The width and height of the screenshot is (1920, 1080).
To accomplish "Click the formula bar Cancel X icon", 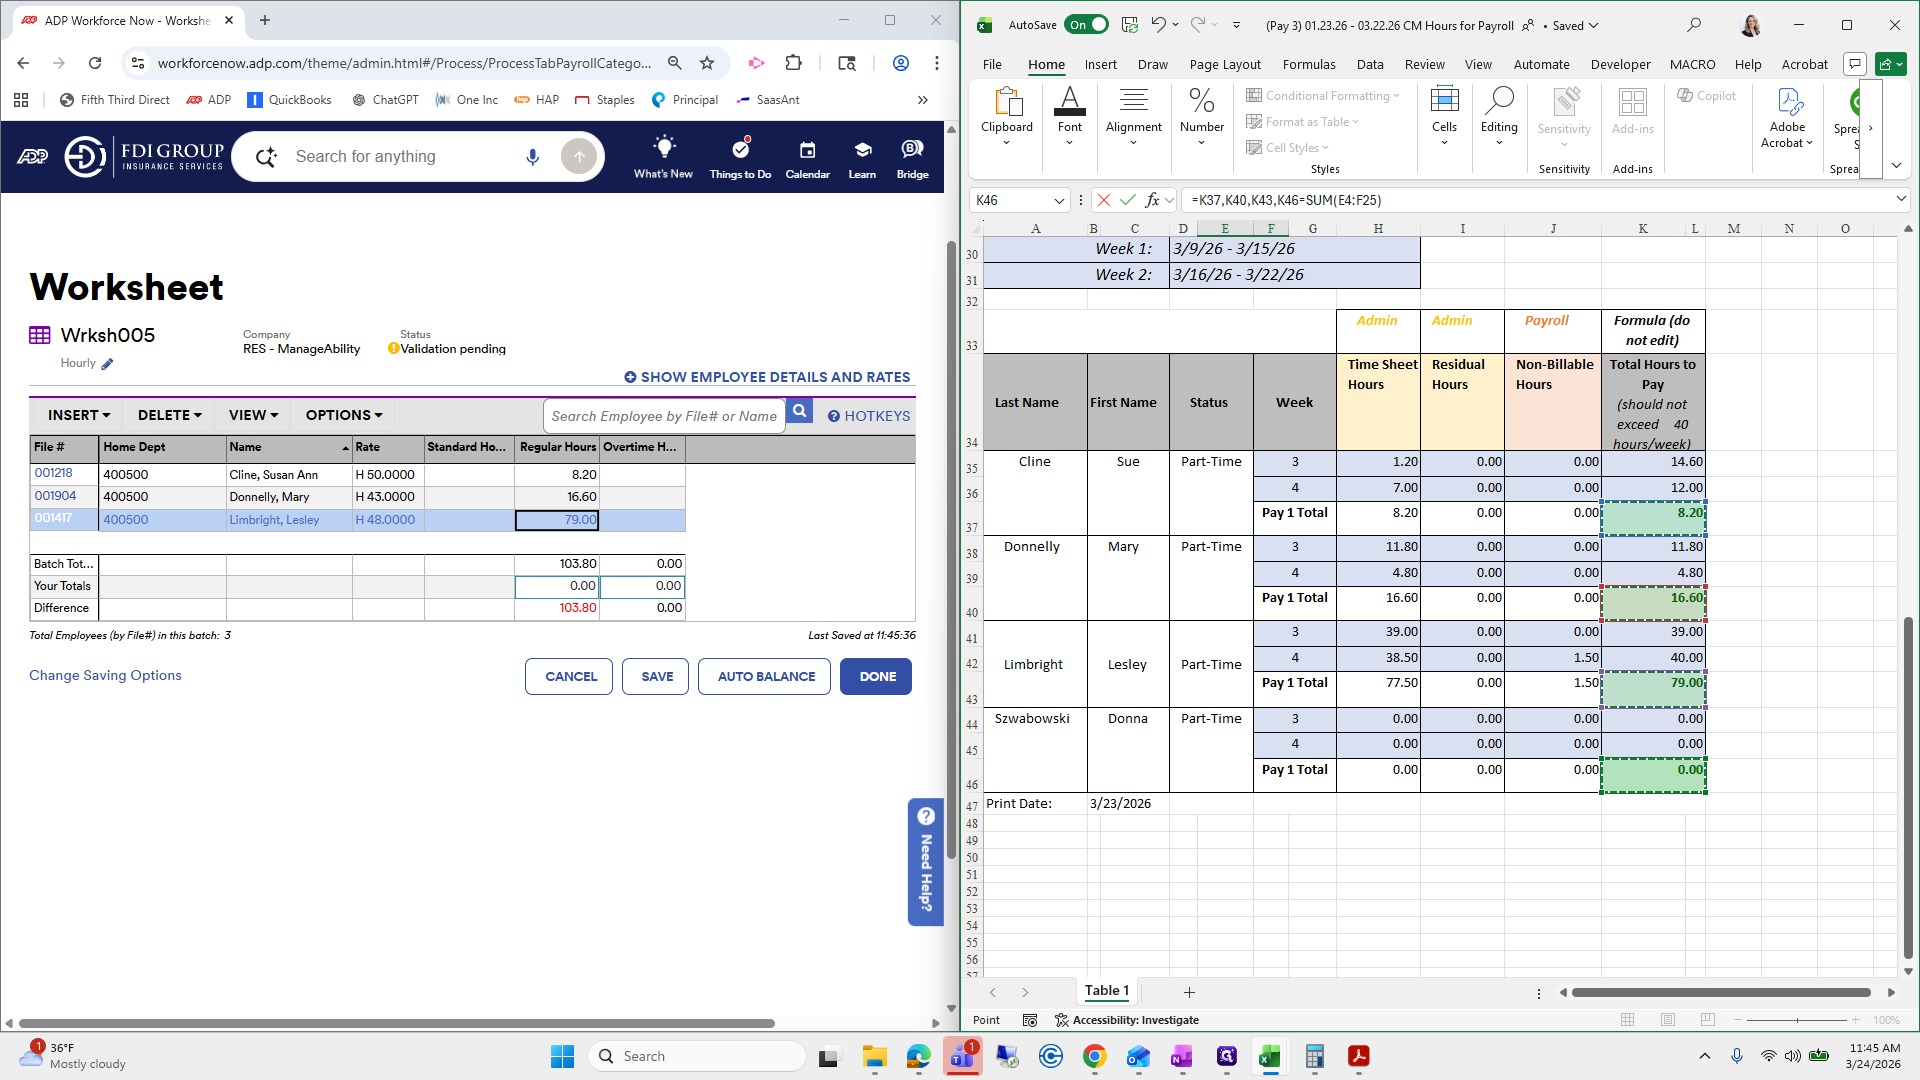I will click(1104, 200).
